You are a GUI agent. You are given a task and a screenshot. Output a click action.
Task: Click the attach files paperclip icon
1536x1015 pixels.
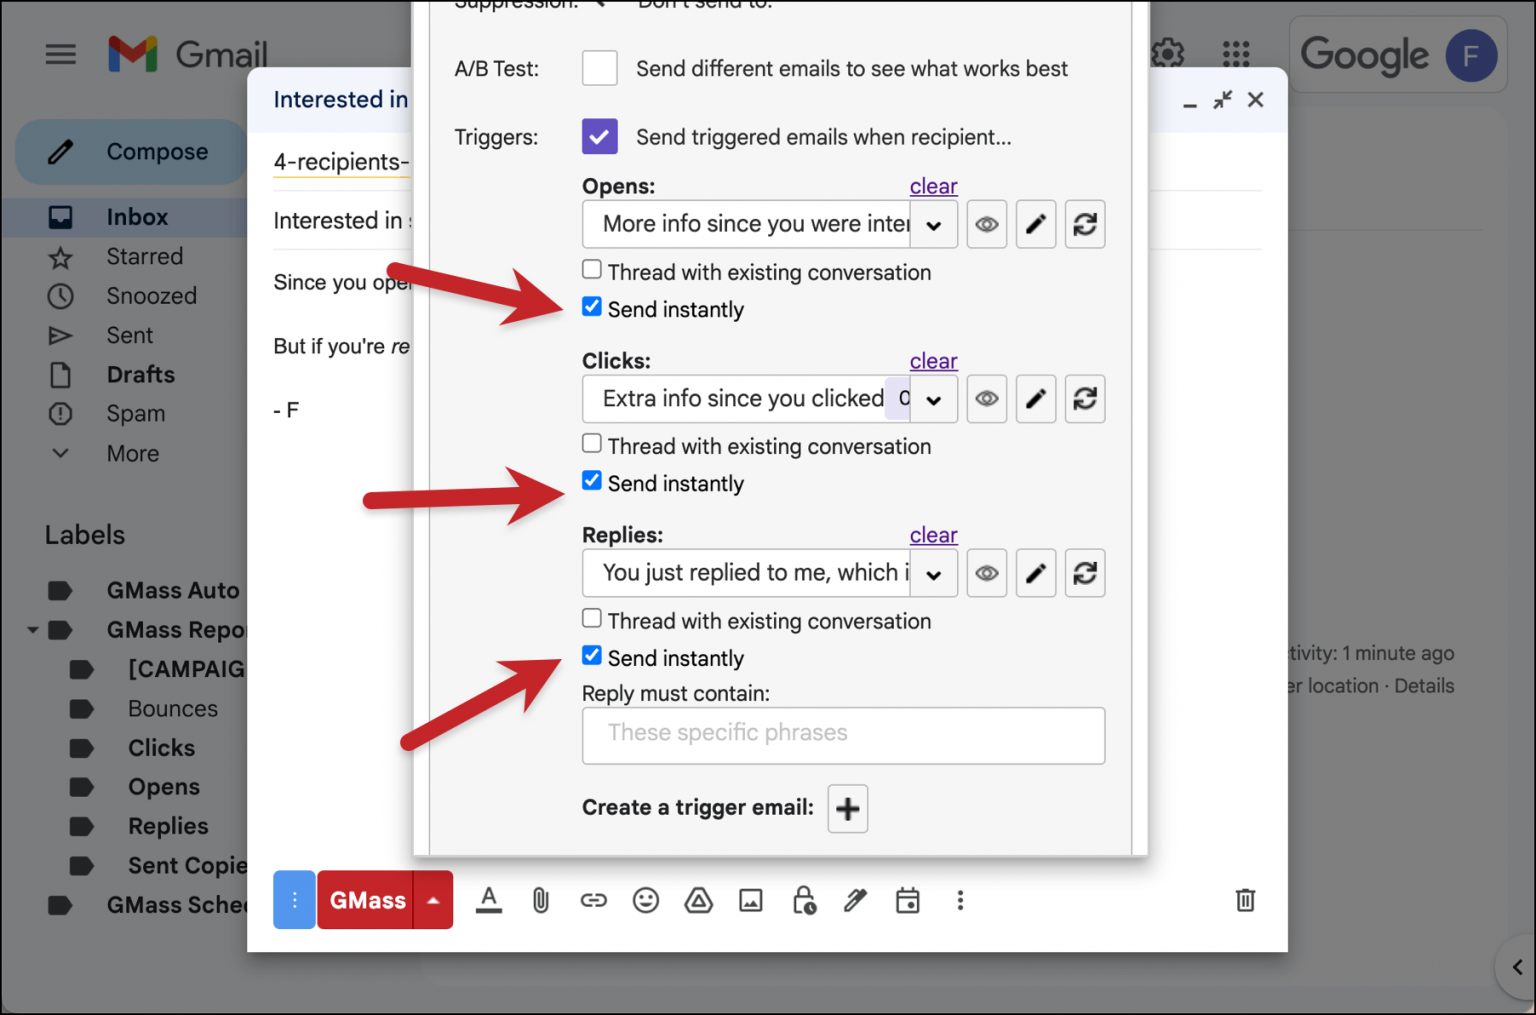[x=541, y=900]
